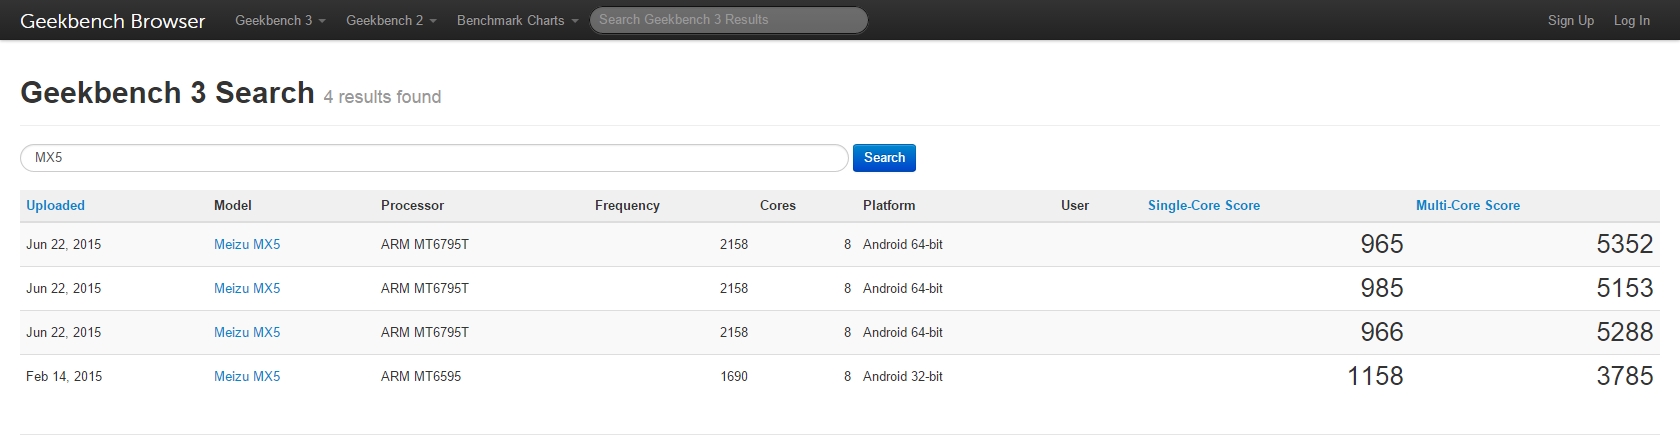1680x435 pixels.
Task: Open Meizu MX5 result from Feb 14, 2015
Action: tap(247, 376)
